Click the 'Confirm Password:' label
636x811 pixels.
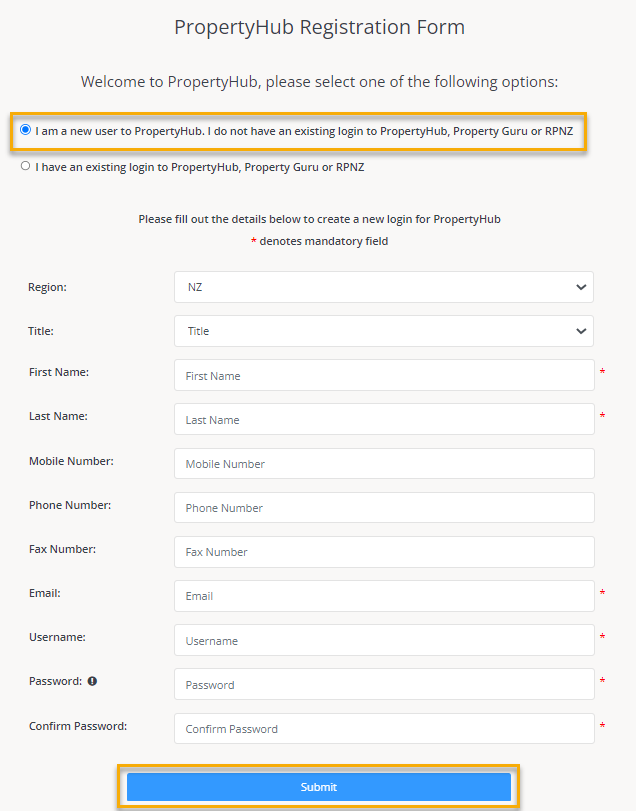[x=78, y=726]
